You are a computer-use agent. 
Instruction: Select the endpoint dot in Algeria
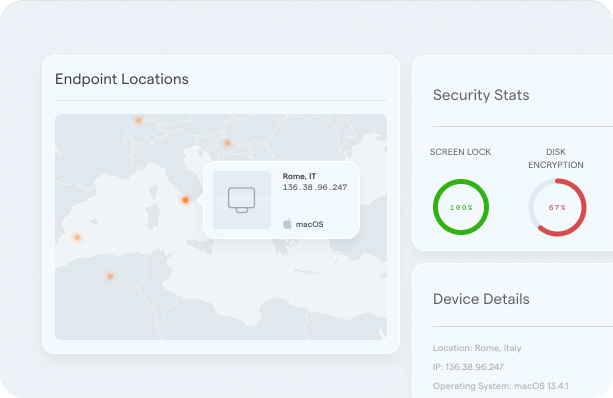(x=110, y=276)
